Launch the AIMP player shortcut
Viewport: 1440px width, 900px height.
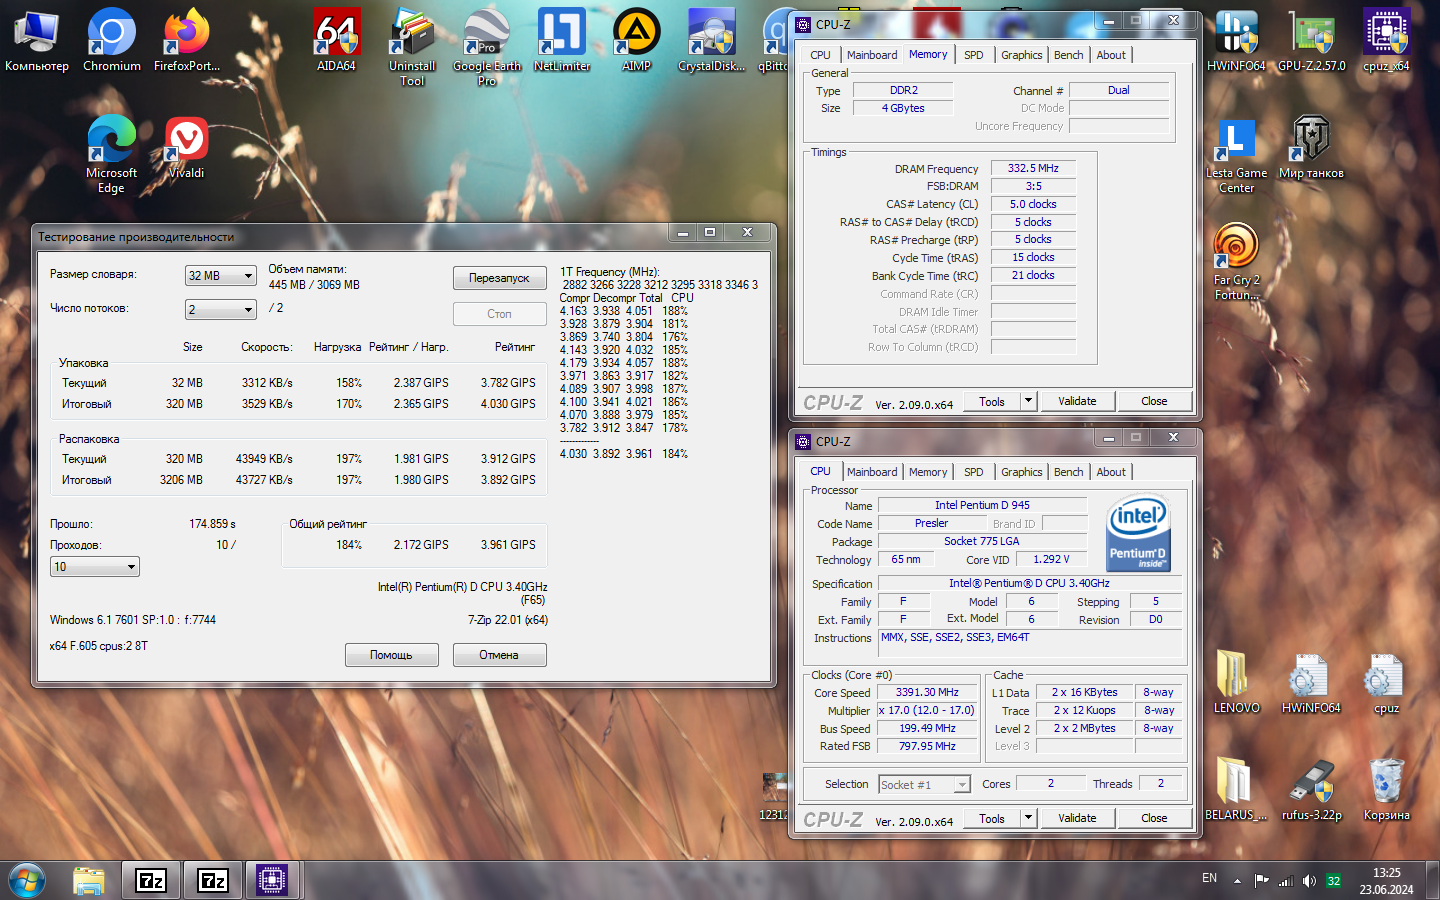[x=637, y=40]
